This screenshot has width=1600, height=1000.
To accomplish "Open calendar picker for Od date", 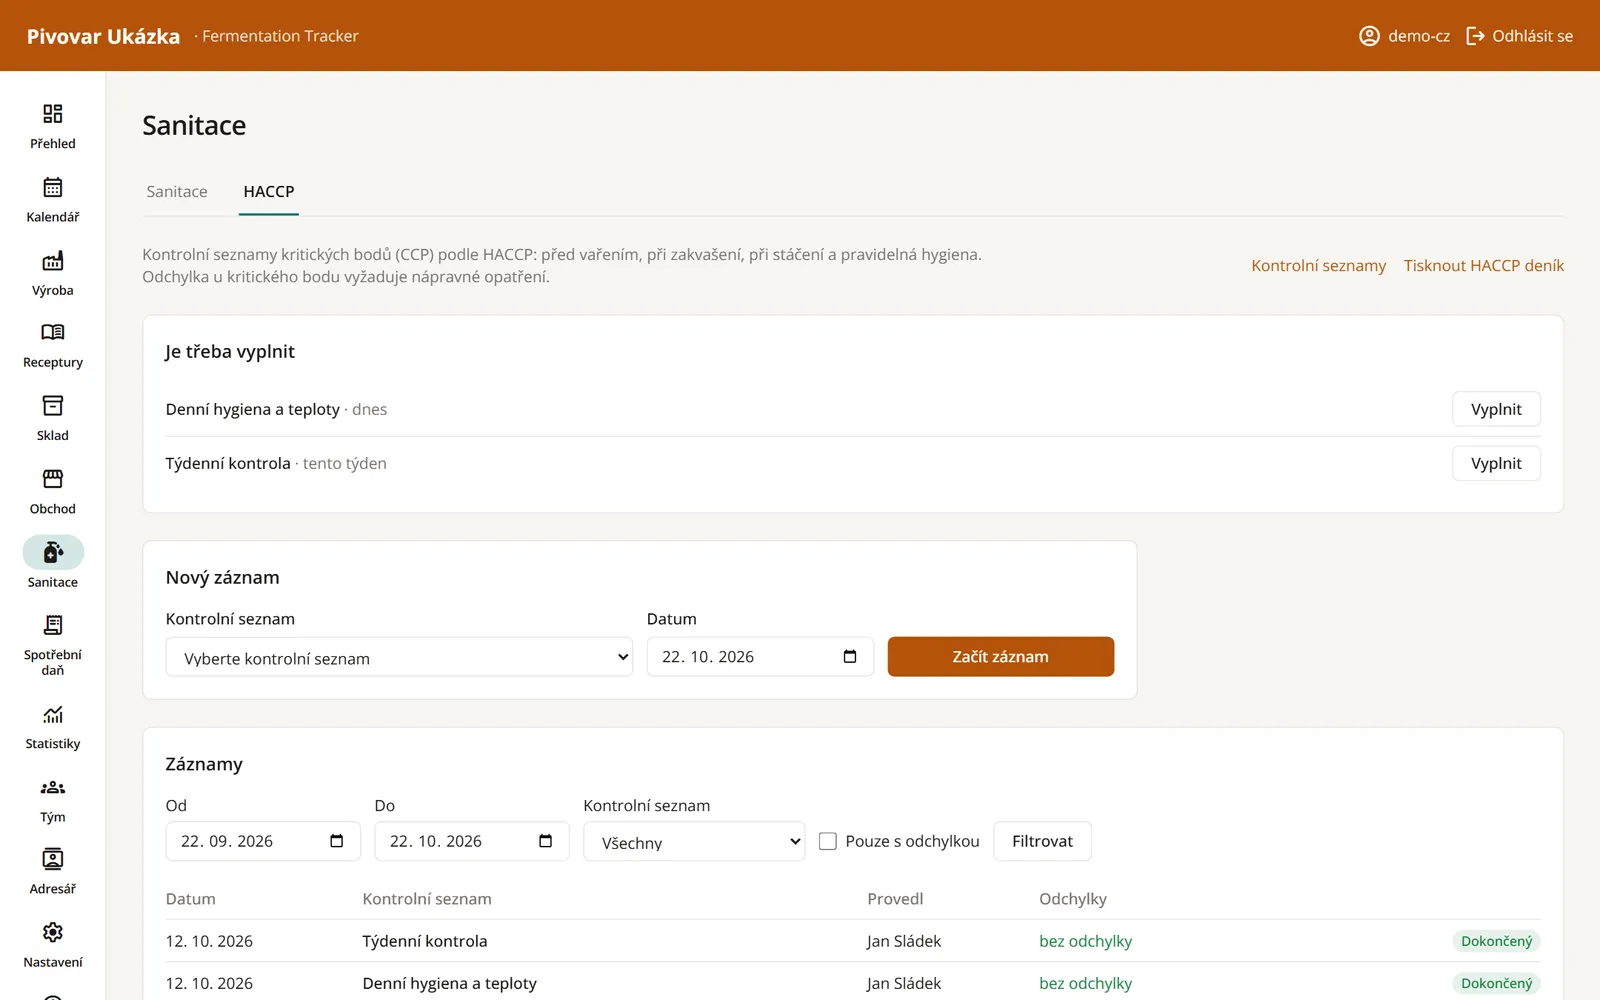I will [x=337, y=841].
